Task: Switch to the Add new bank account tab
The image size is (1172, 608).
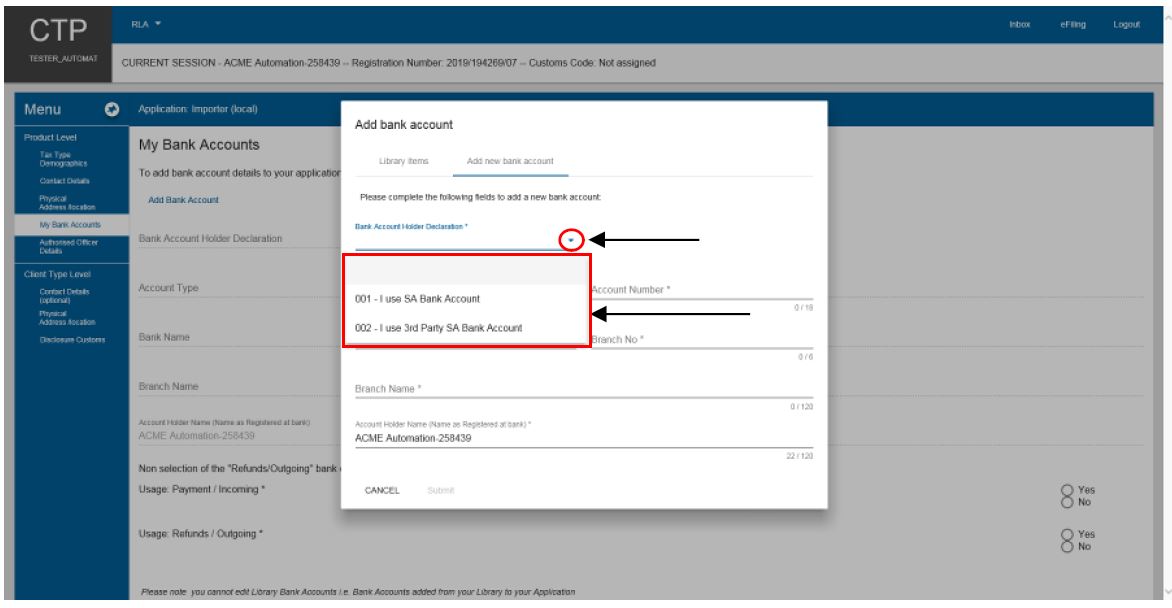Action: tap(511, 161)
